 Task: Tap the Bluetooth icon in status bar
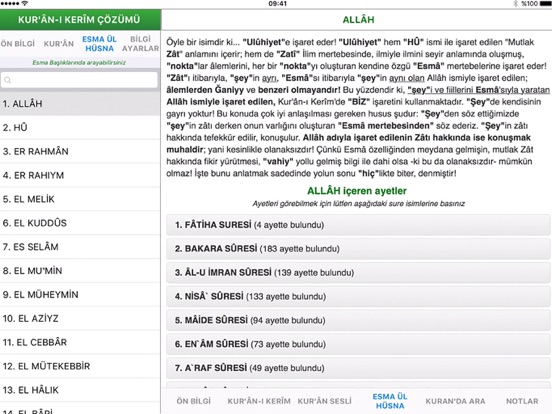tap(515, 4)
